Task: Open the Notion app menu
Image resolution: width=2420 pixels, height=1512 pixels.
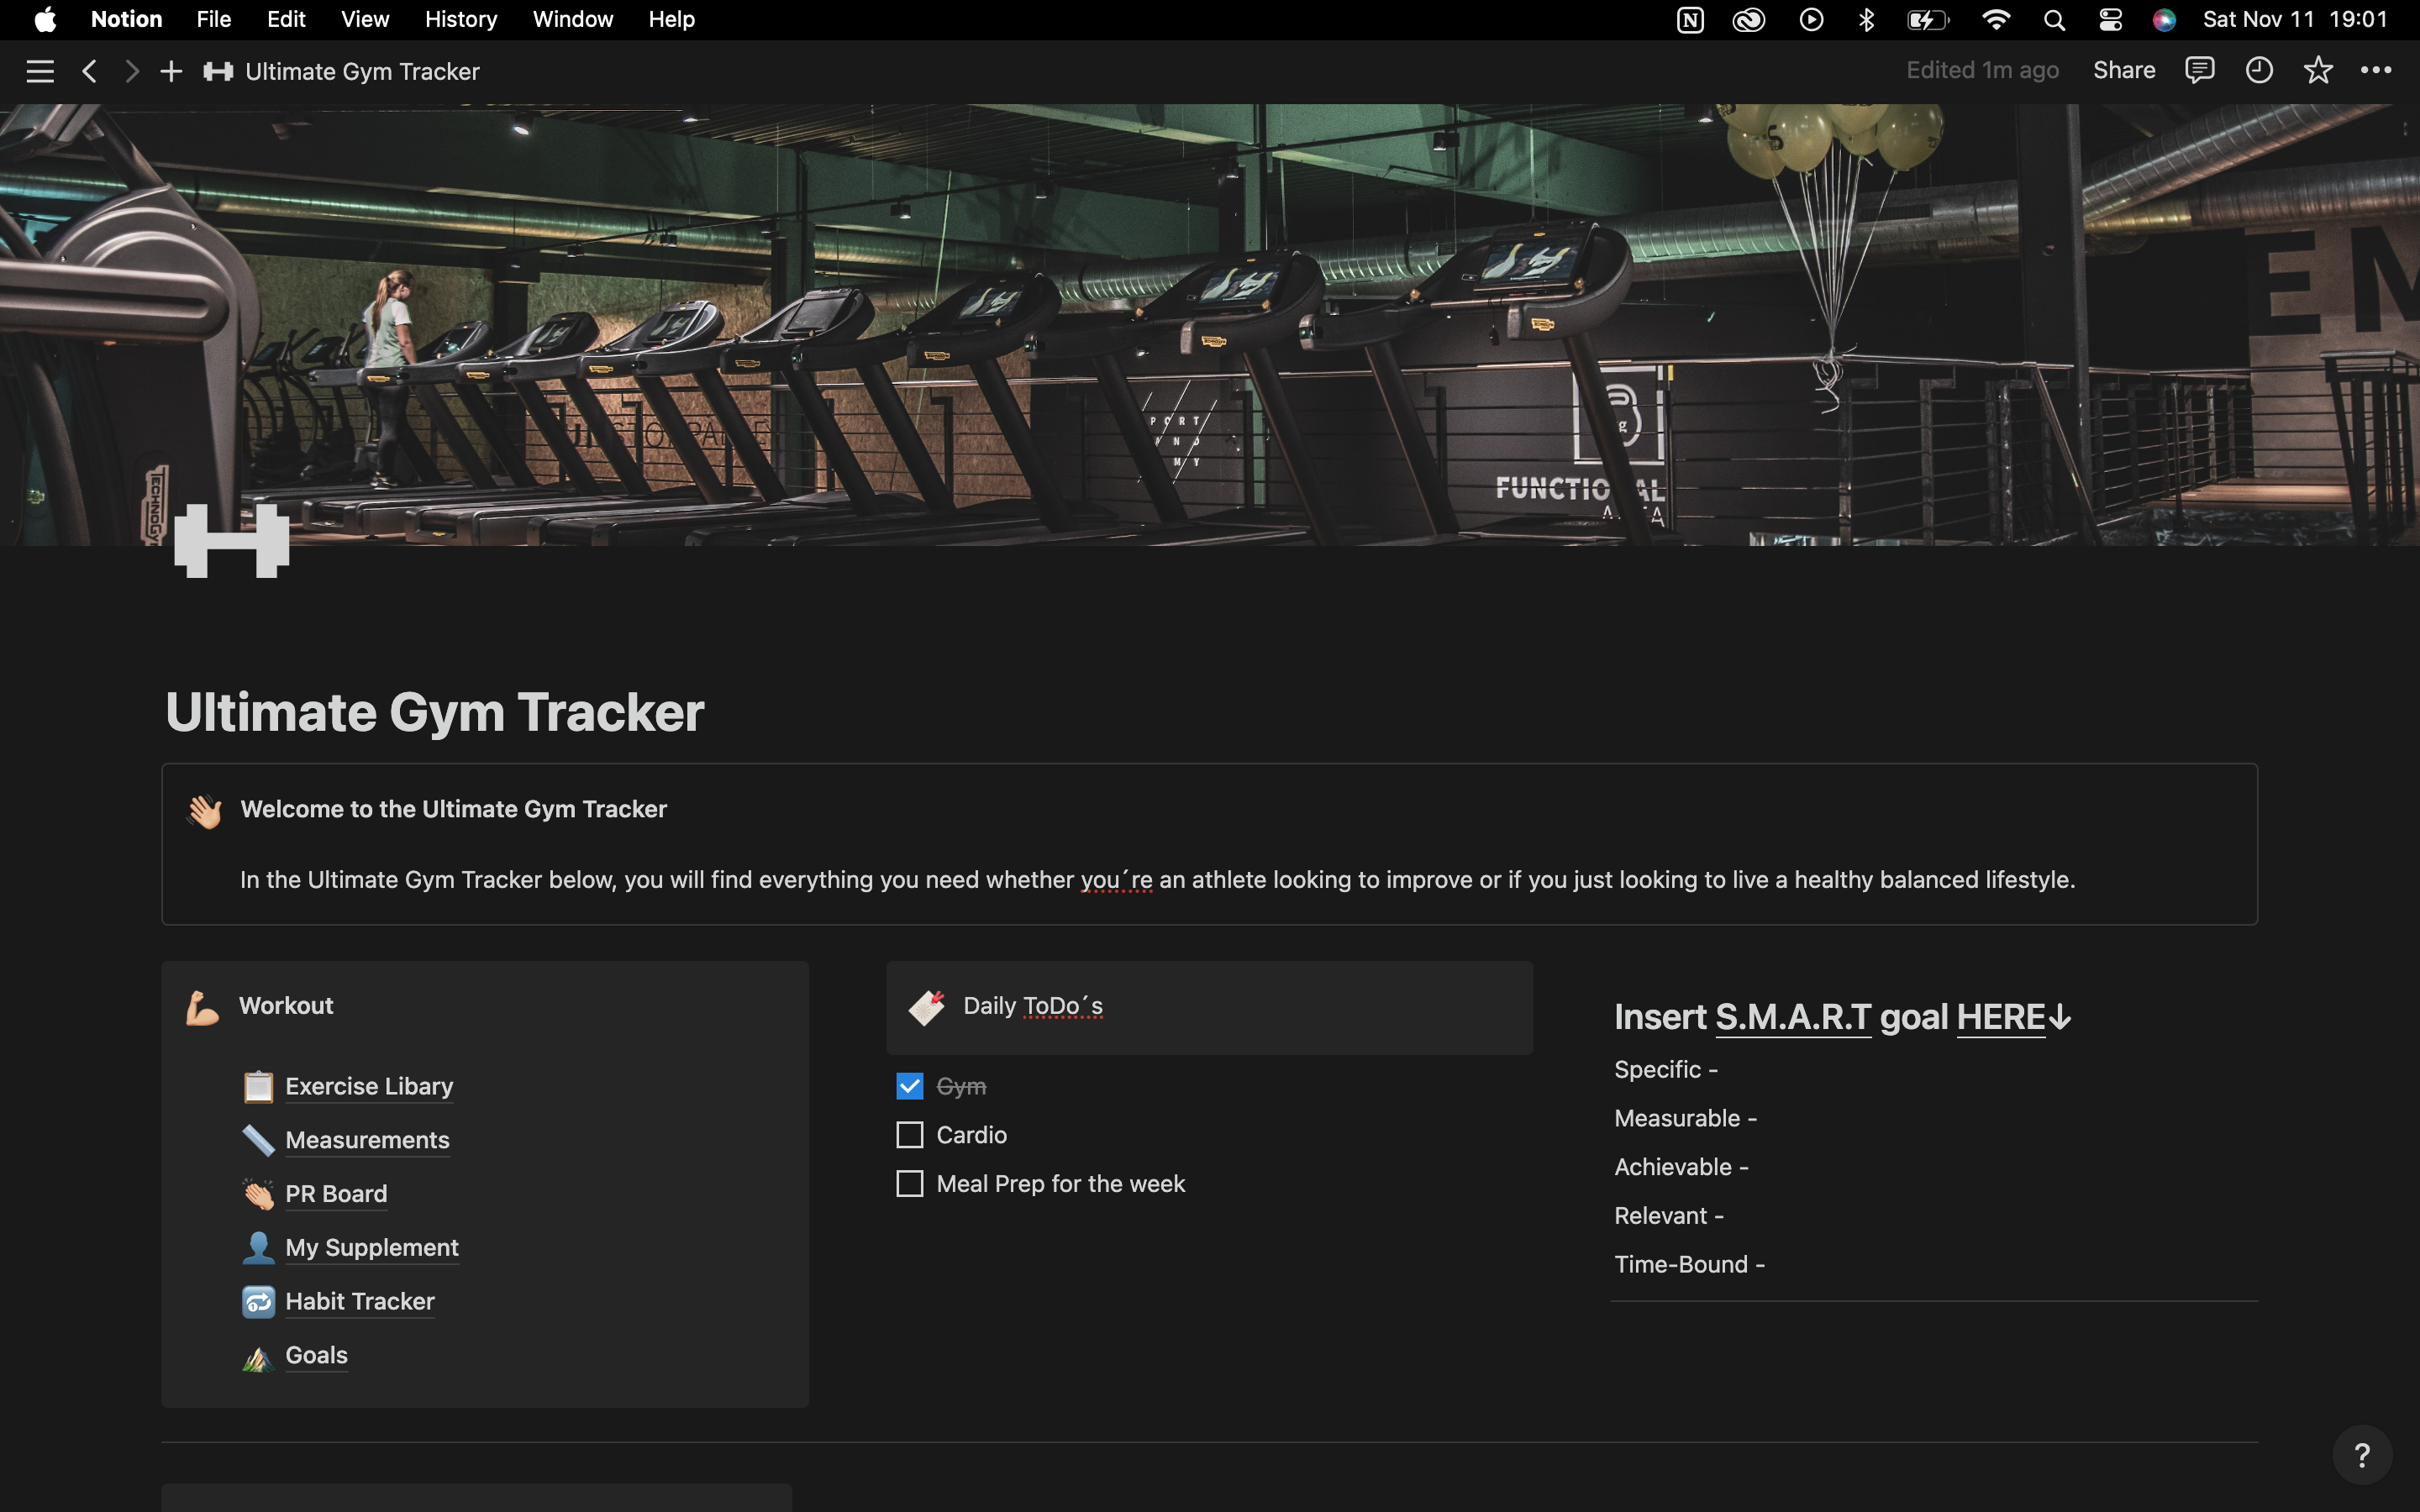Action: [x=126, y=20]
